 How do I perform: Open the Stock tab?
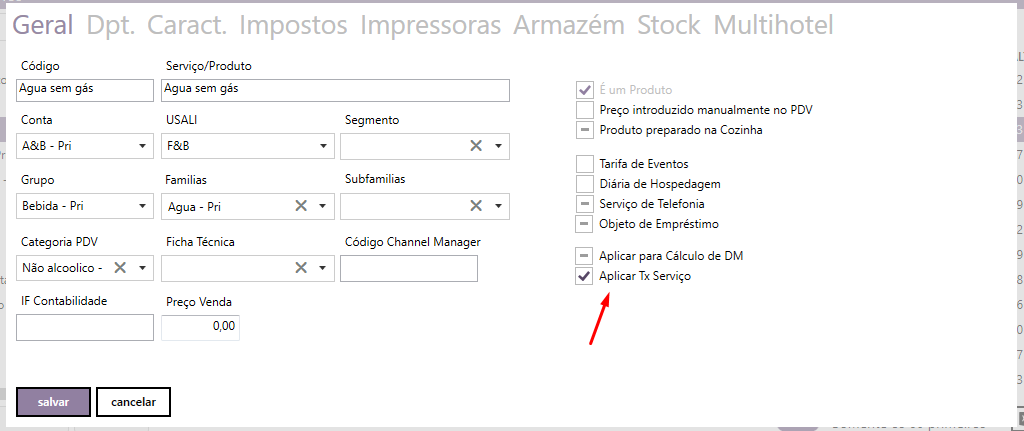pyautogui.click(x=669, y=25)
